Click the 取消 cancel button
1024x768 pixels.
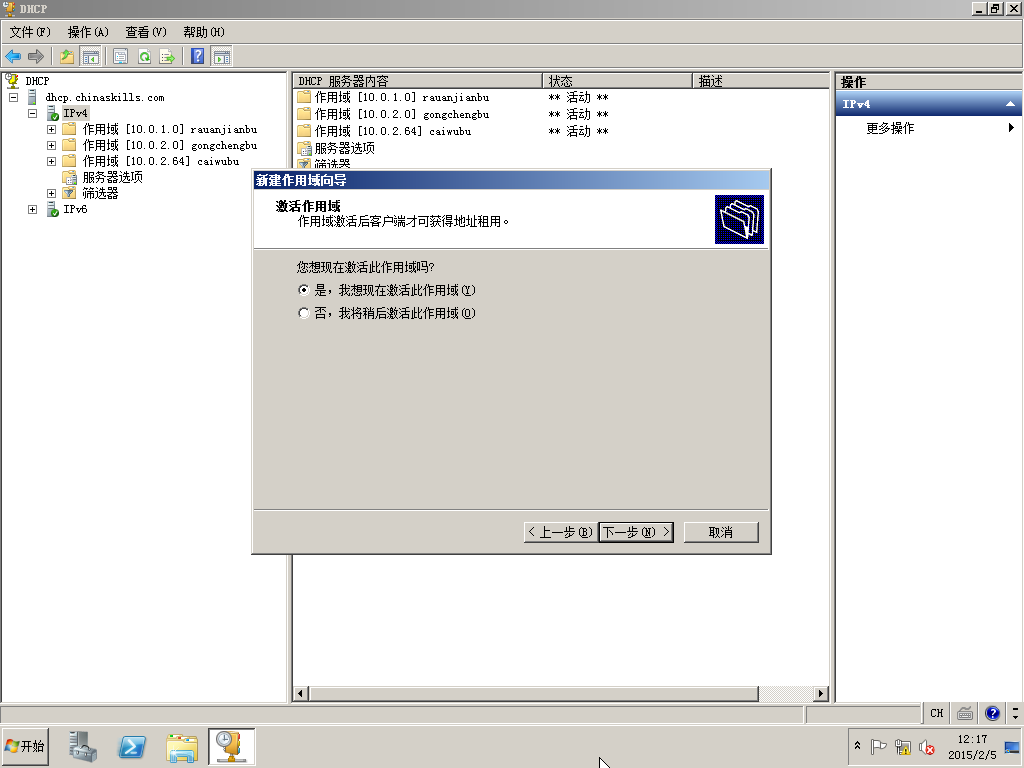pyautogui.click(x=721, y=532)
